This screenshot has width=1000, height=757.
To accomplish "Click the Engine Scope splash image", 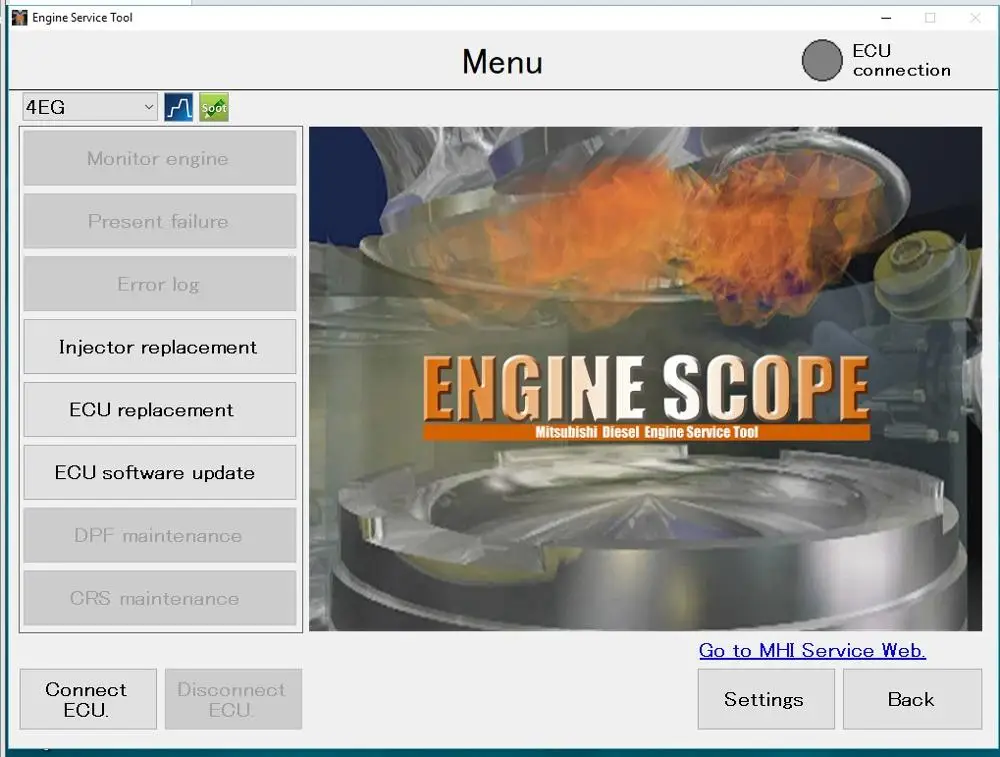I will coord(645,379).
